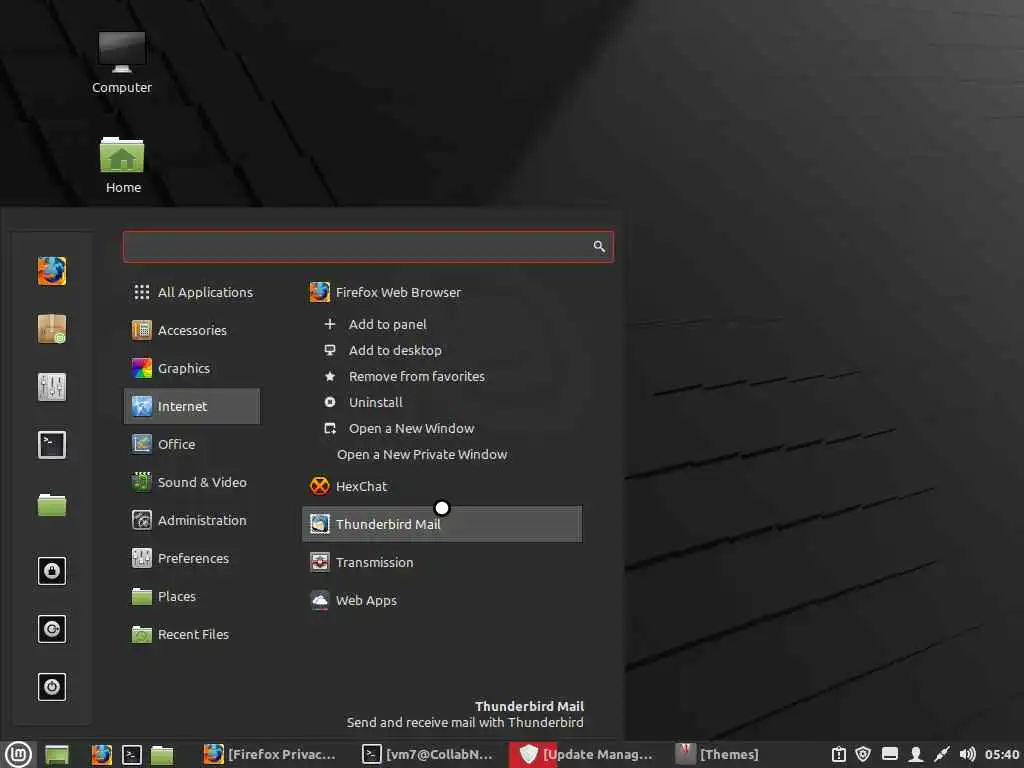Focus the menu search field

pyautogui.click(x=368, y=246)
